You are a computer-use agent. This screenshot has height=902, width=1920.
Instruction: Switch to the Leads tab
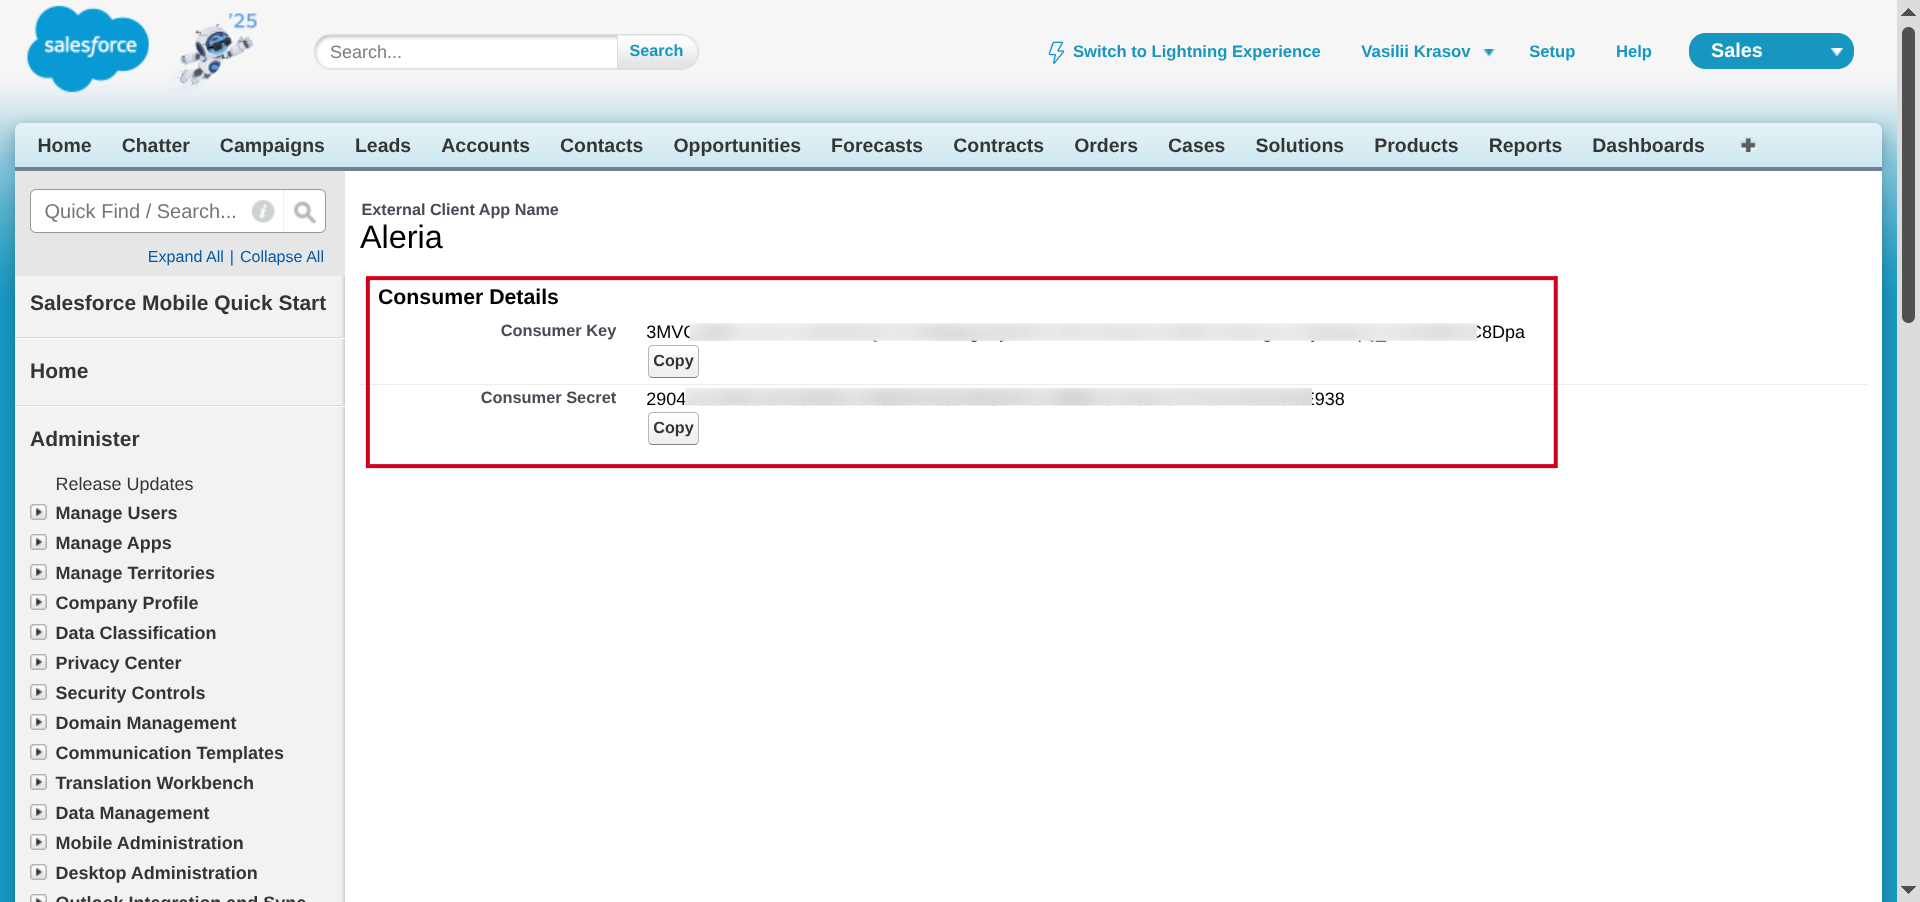[383, 145]
